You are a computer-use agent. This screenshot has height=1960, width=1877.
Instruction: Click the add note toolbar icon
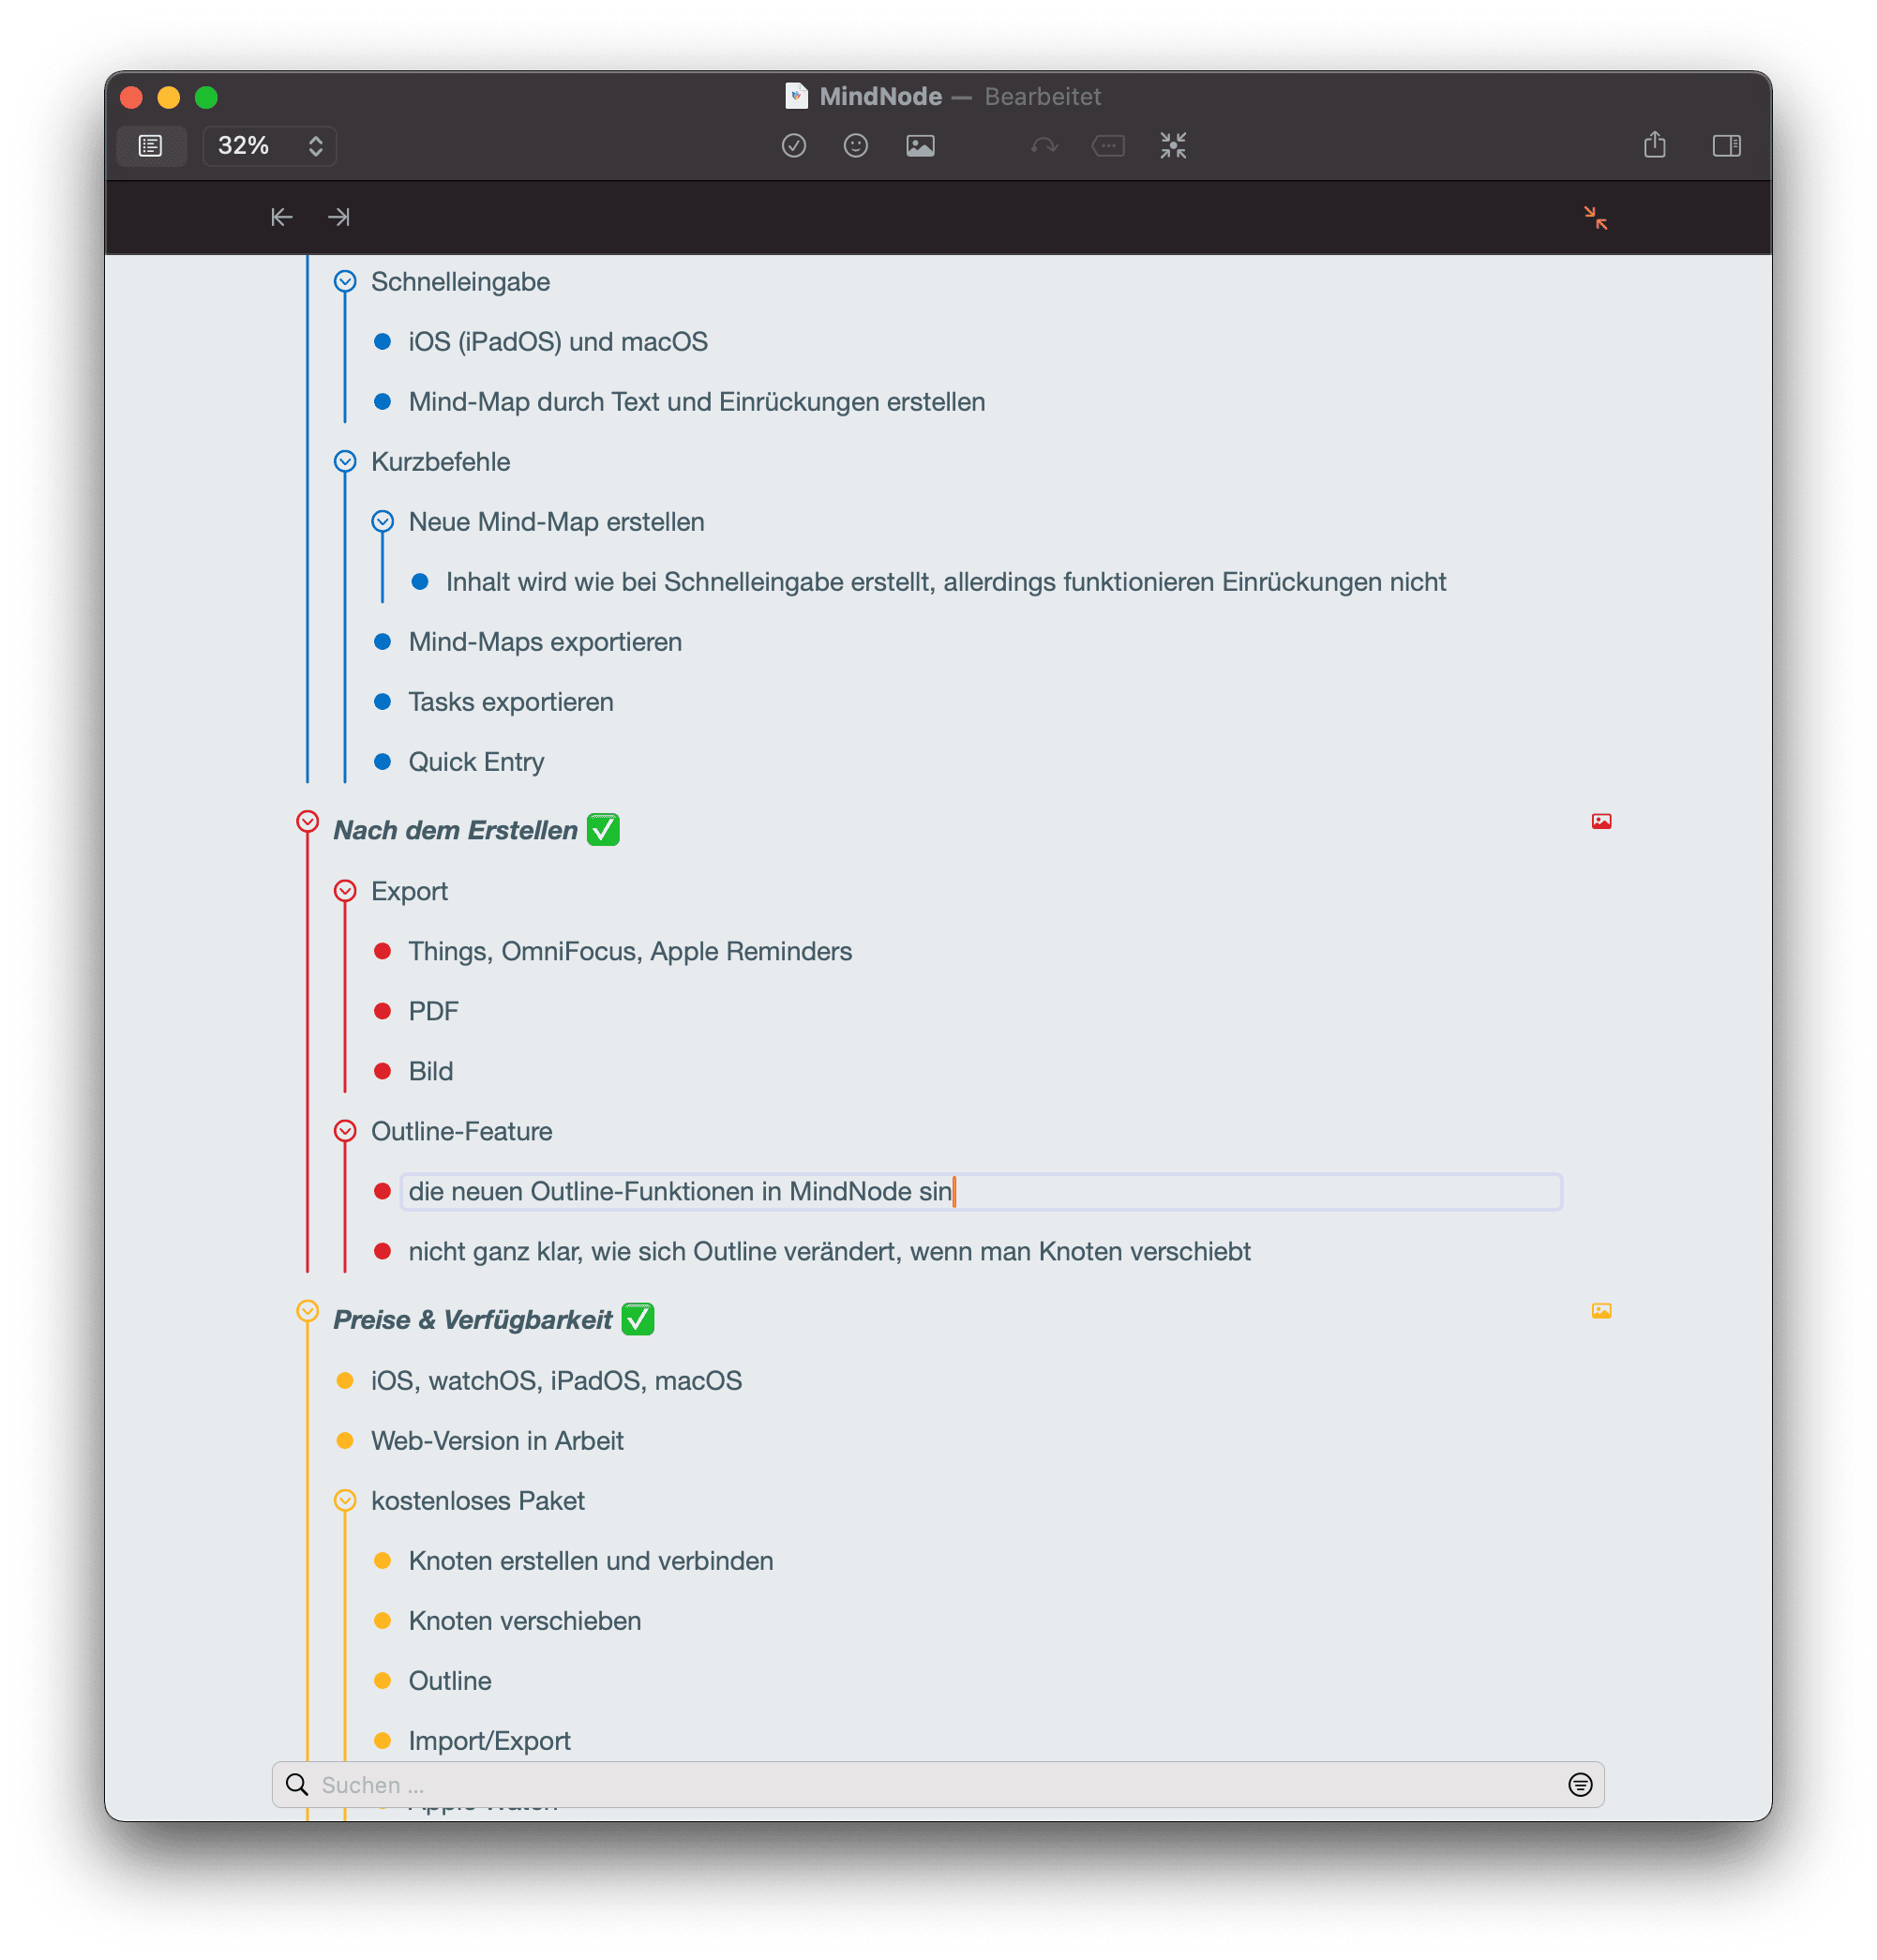click(x=1108, y=146)
